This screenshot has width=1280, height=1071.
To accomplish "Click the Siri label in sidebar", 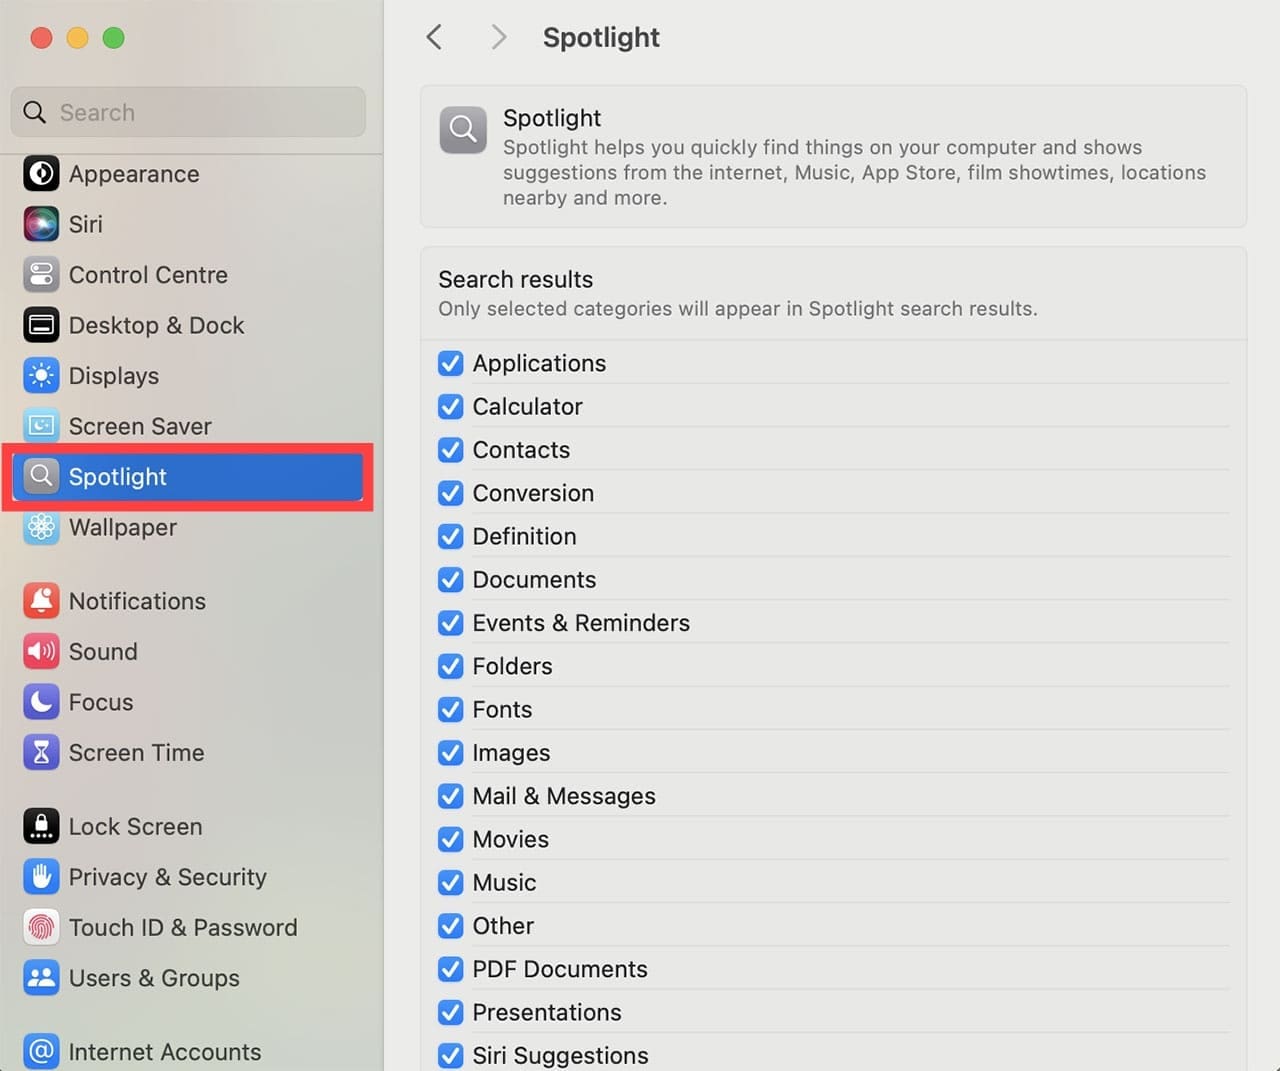I will [x=86, y=224].
